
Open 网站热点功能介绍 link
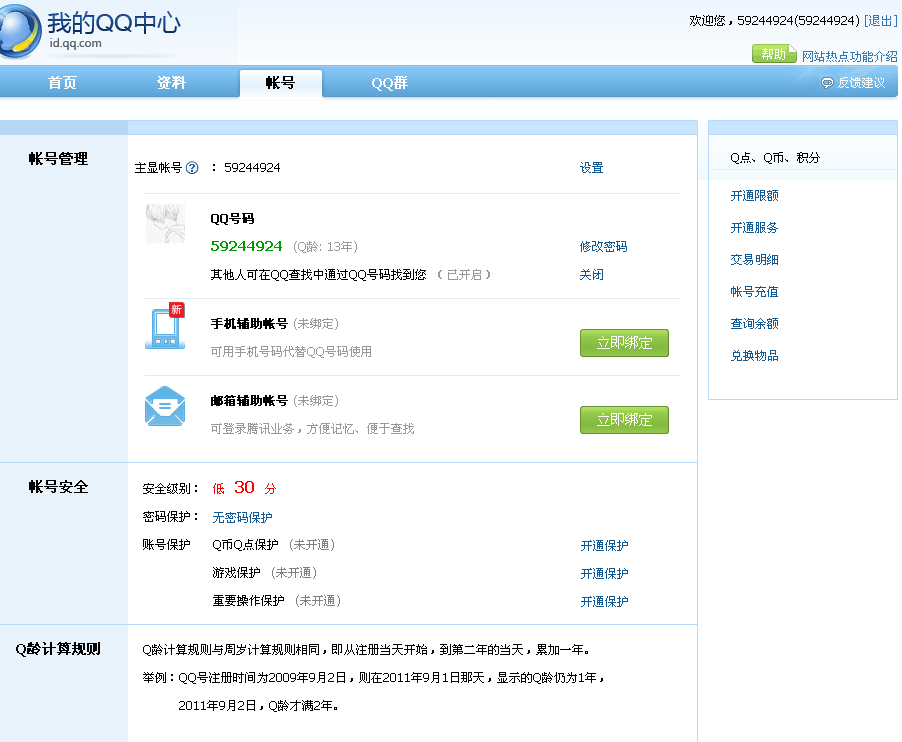click(849, 56)
